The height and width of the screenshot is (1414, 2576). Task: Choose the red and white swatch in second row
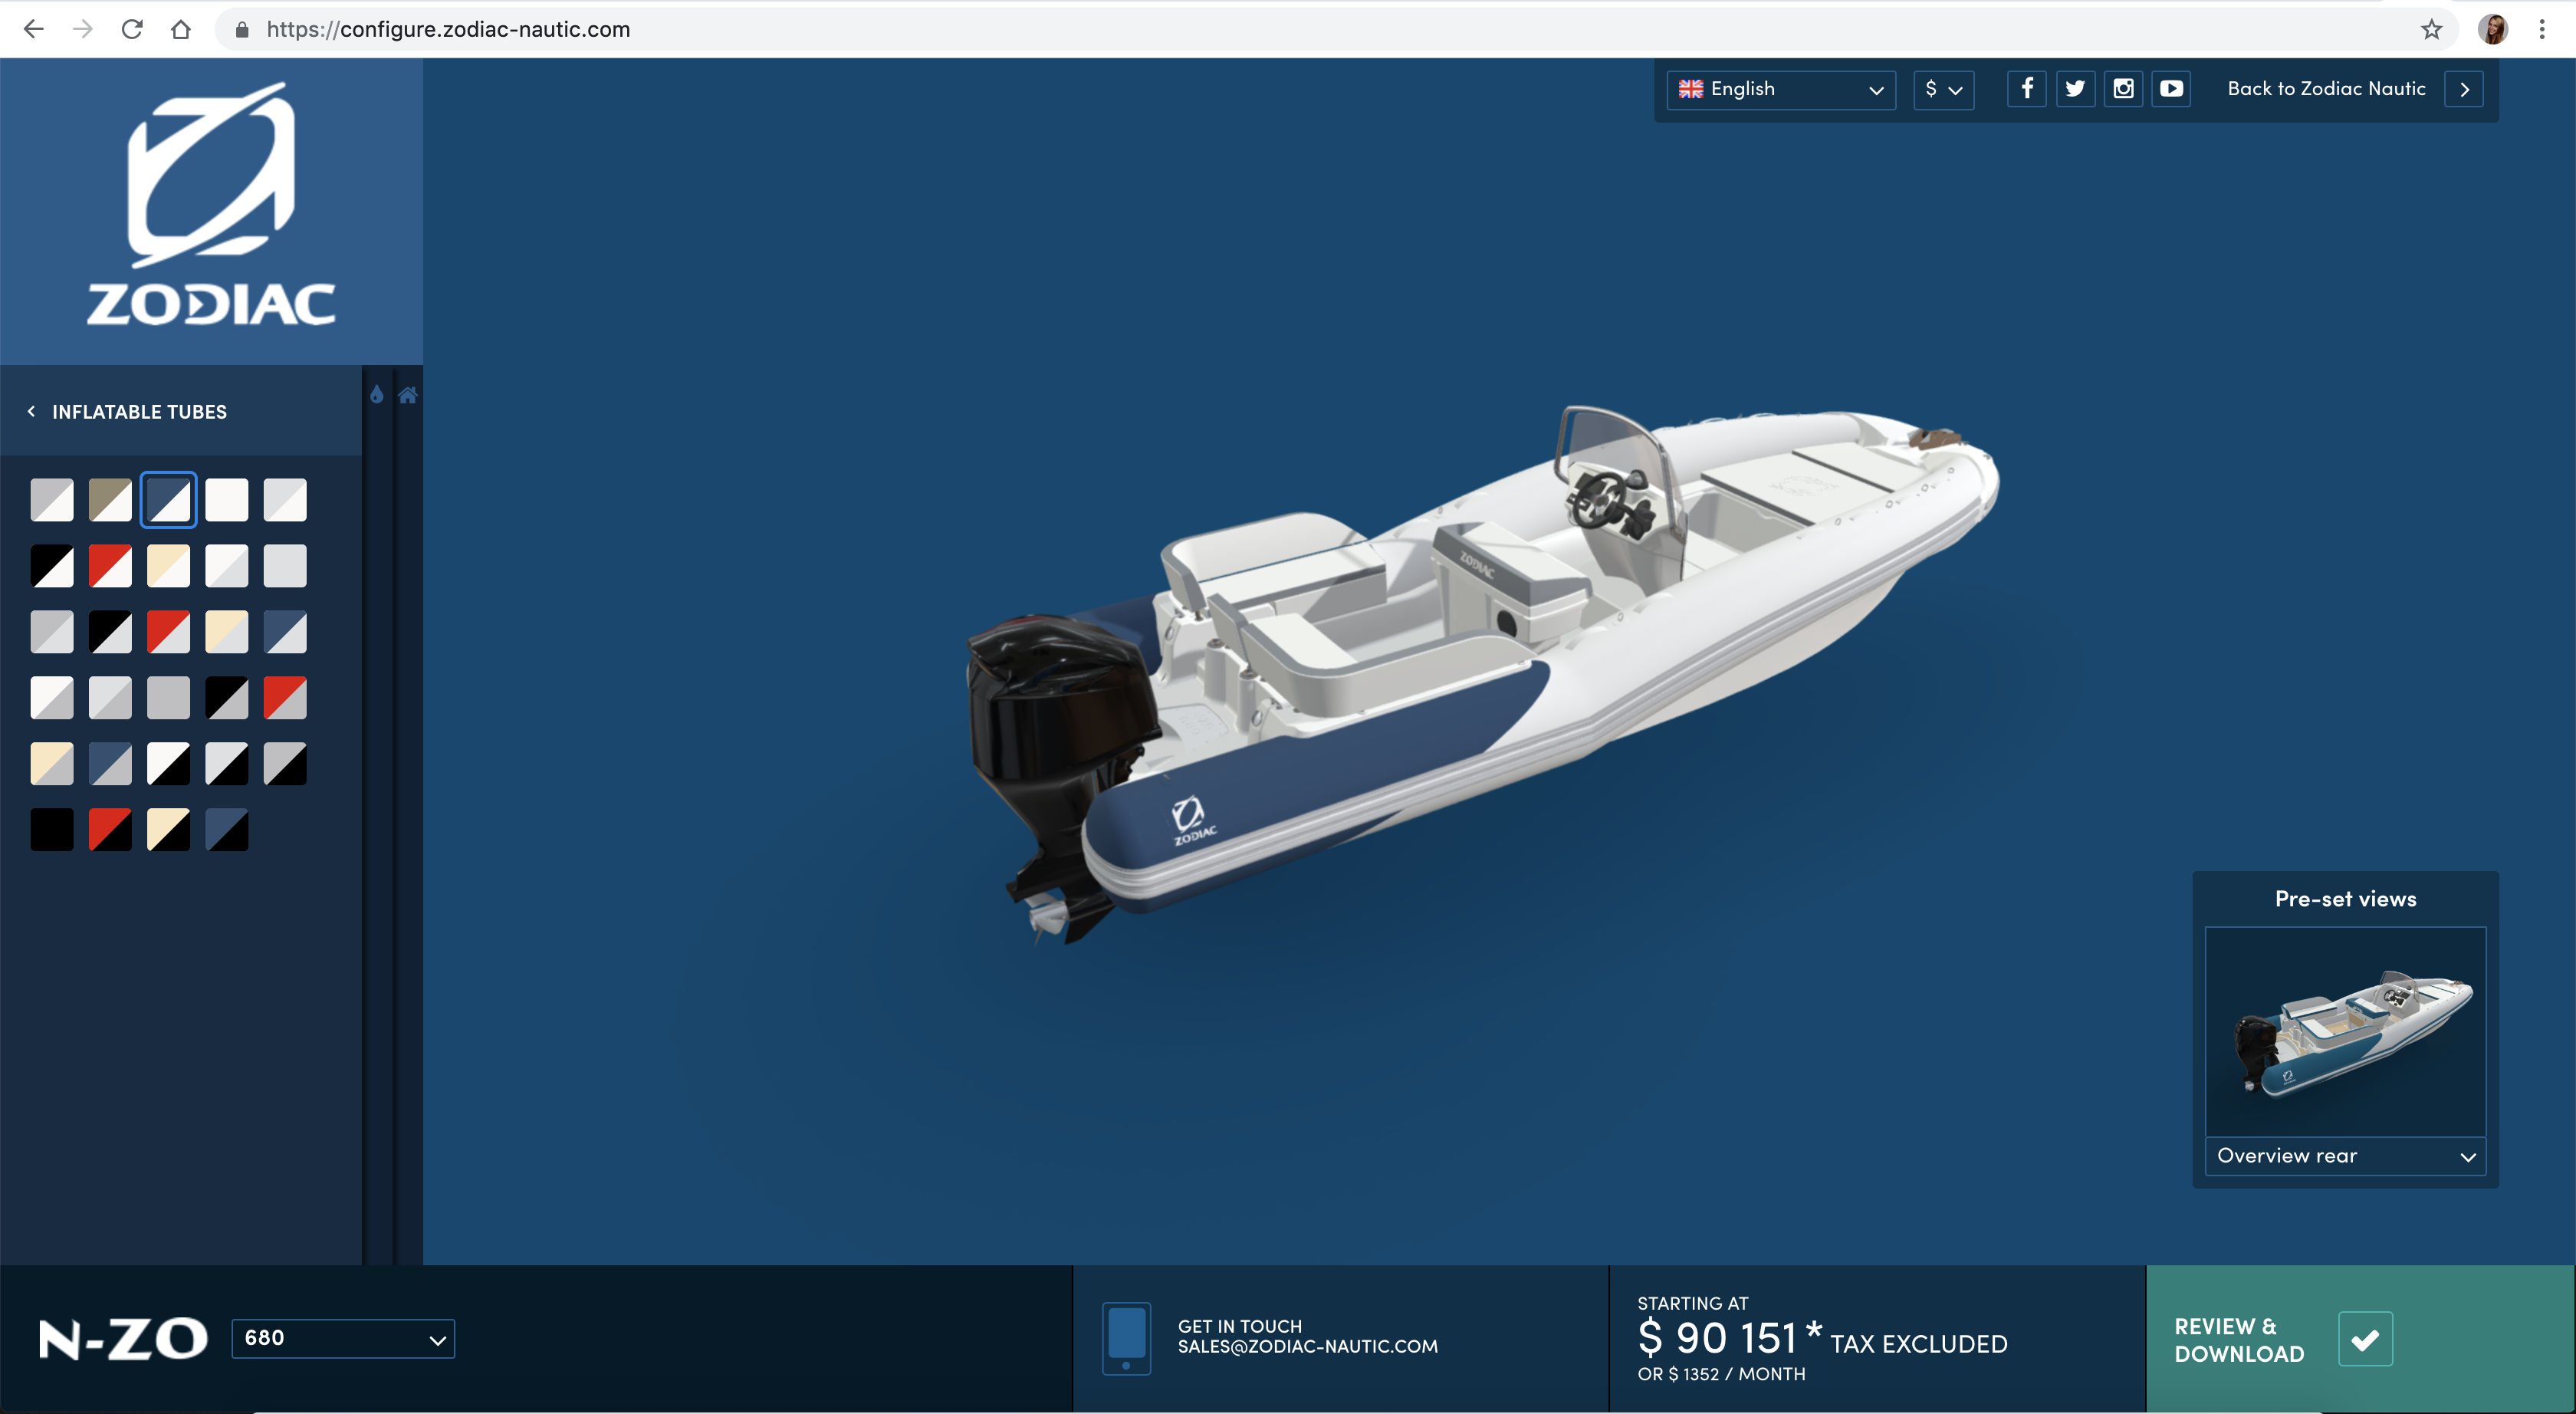point(110,566)
